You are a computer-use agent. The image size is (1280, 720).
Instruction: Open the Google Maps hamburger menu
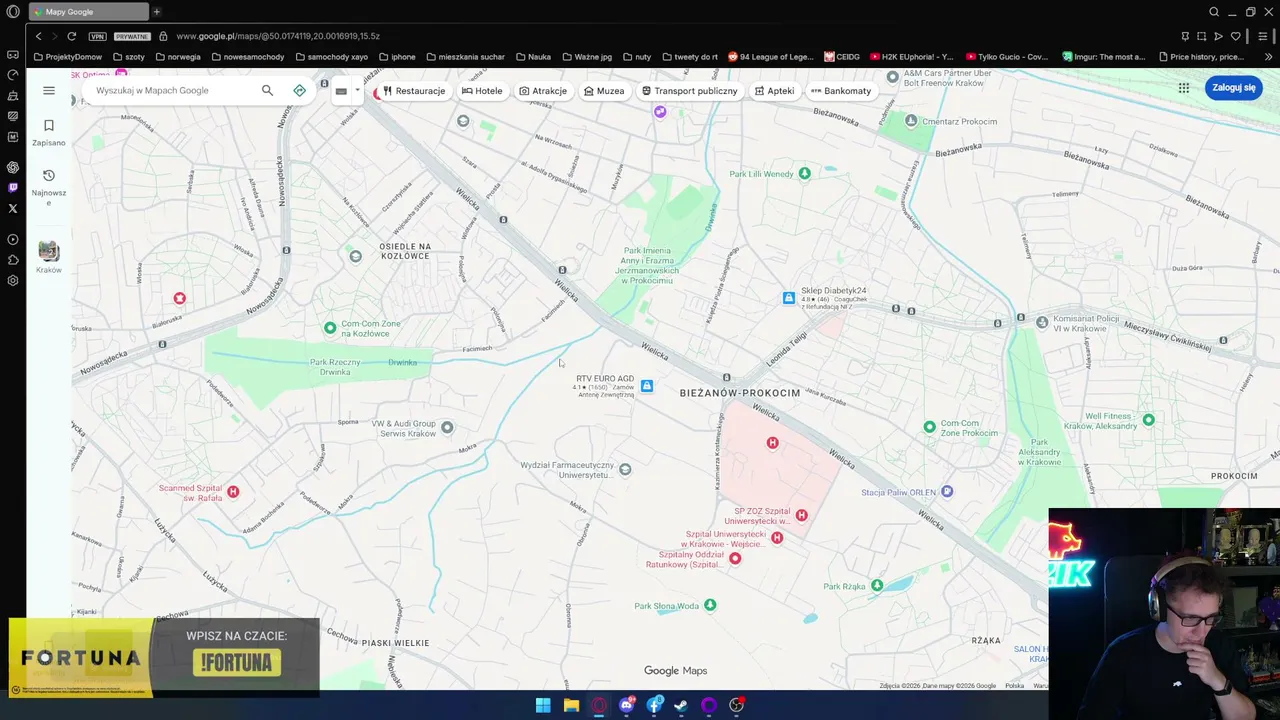tap(49, 90)
